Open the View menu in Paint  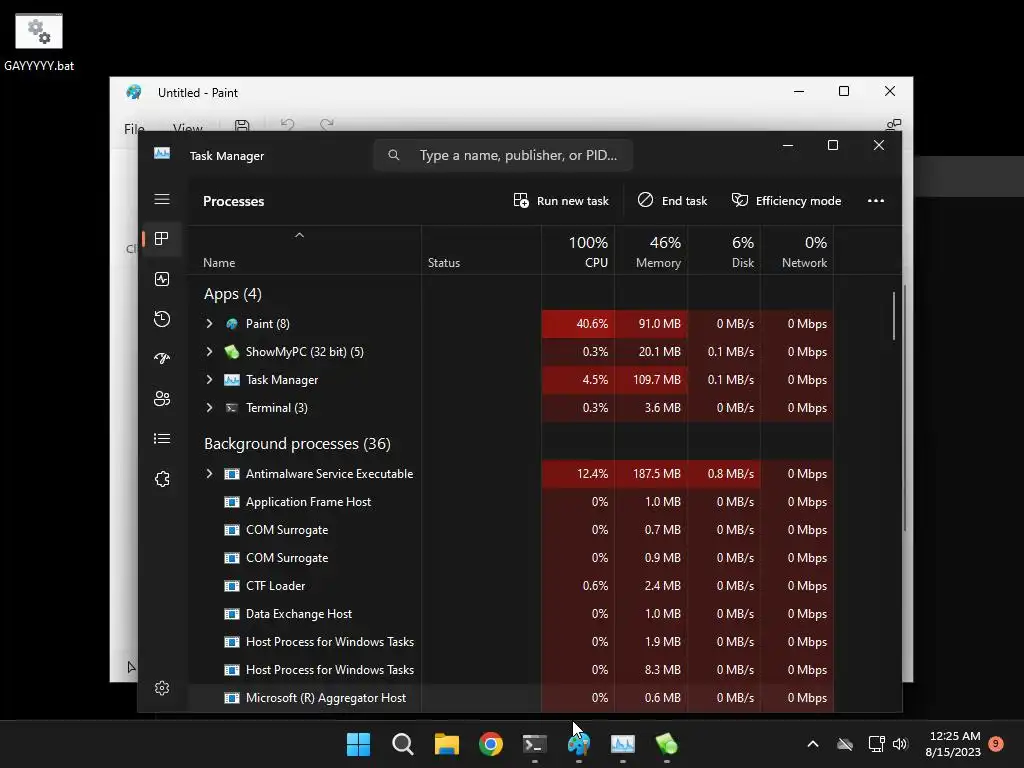187,129
